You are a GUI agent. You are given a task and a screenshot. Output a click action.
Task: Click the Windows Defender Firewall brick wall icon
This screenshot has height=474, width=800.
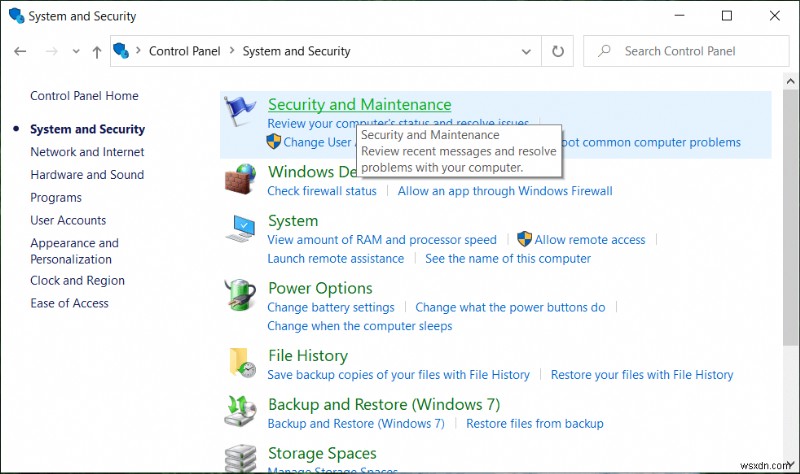[240, 179]
